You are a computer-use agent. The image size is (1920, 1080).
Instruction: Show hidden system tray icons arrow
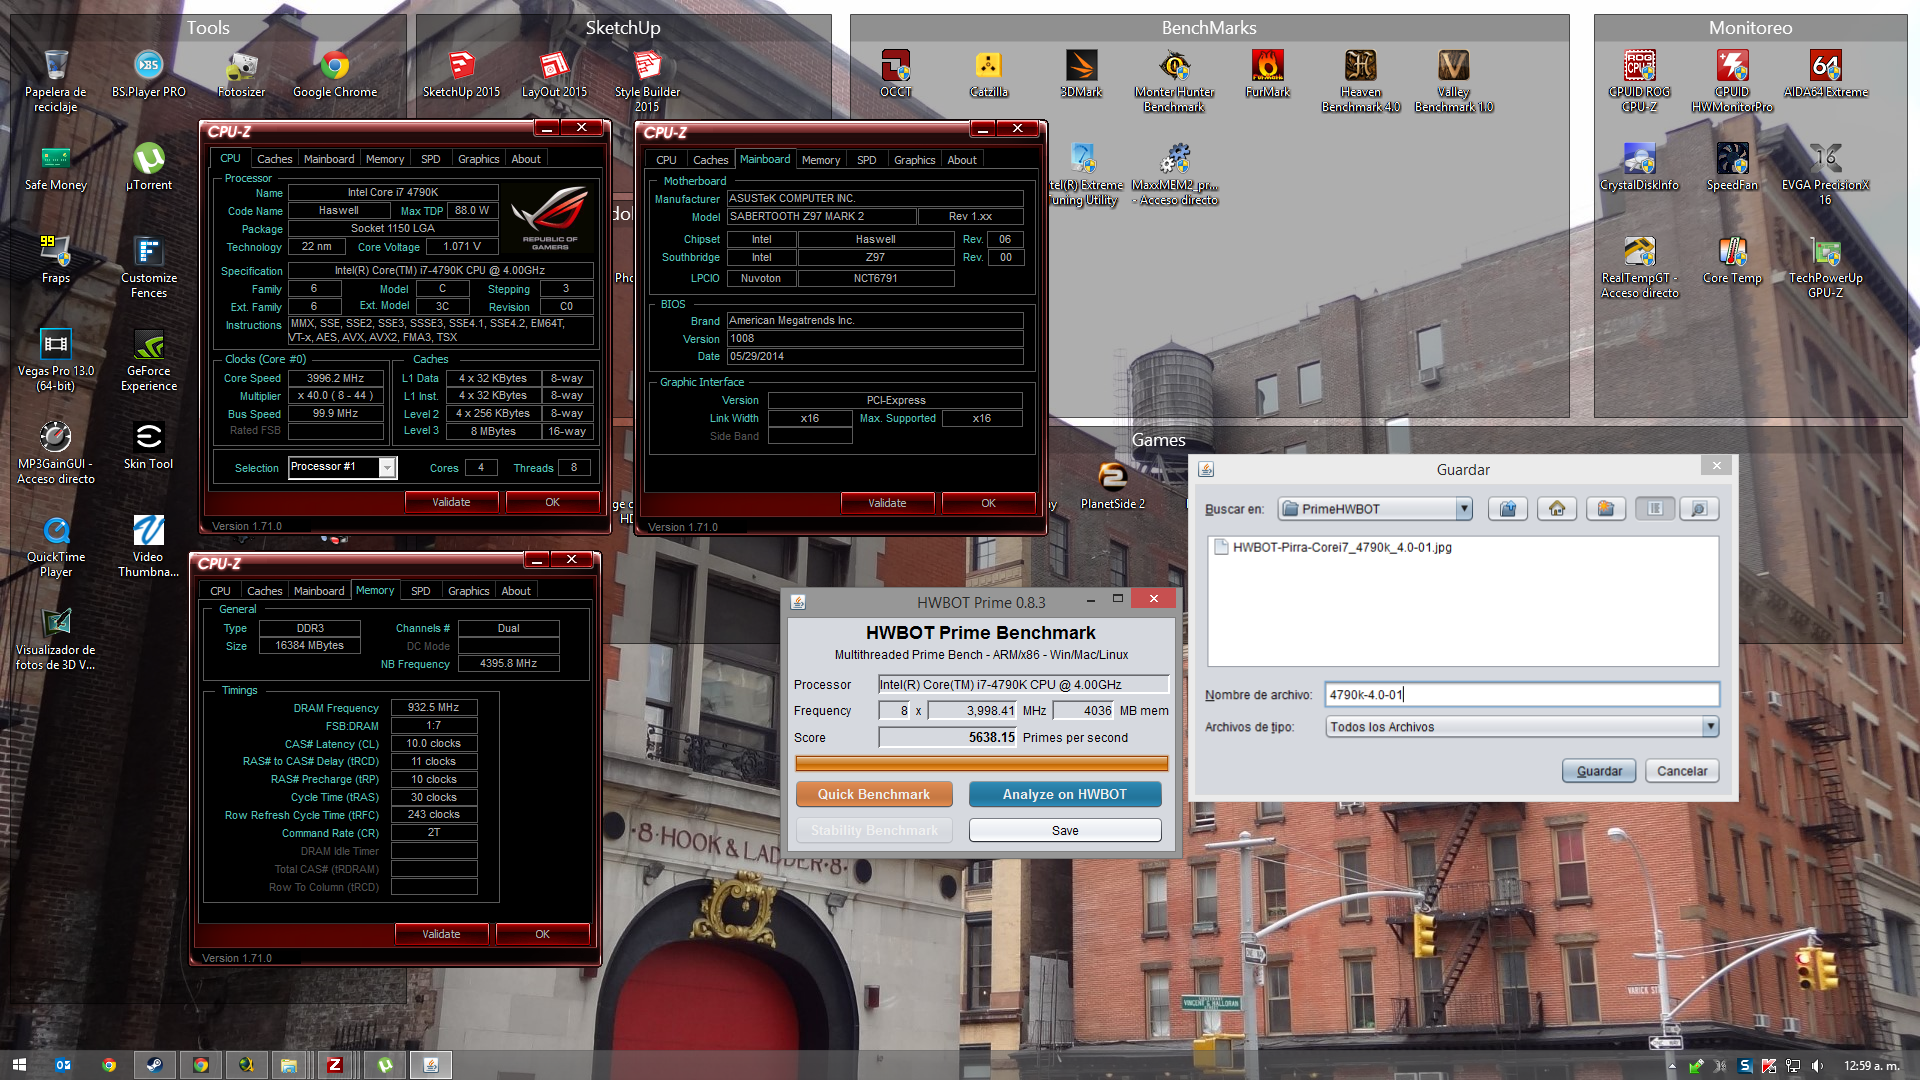pos(1671,1066)
